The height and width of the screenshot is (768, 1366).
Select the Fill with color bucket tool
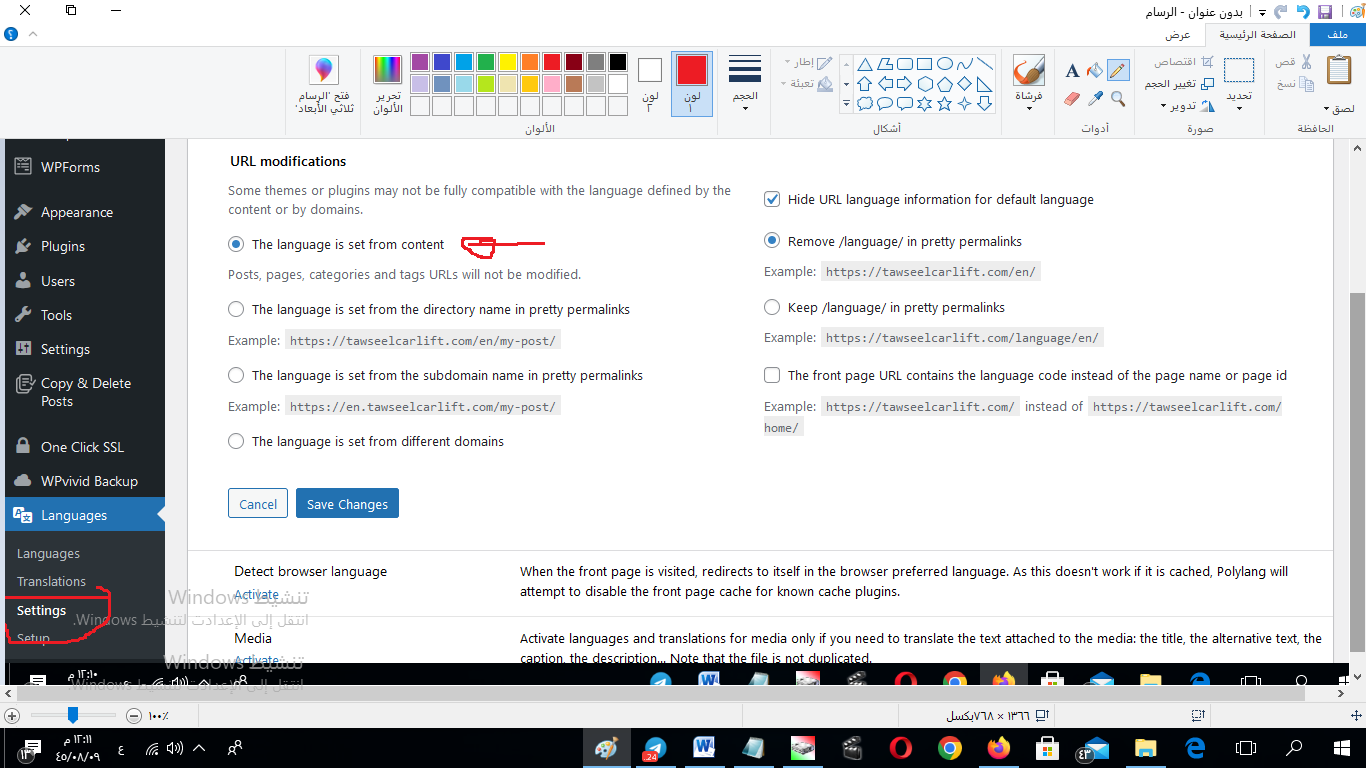1095,70
